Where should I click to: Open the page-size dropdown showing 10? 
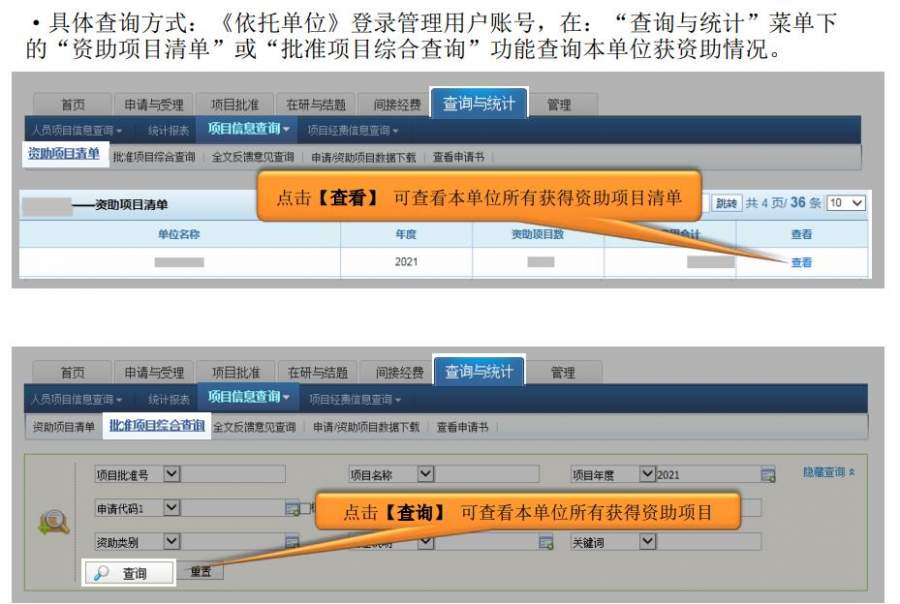pyautogui.click(x=846, y=203)
